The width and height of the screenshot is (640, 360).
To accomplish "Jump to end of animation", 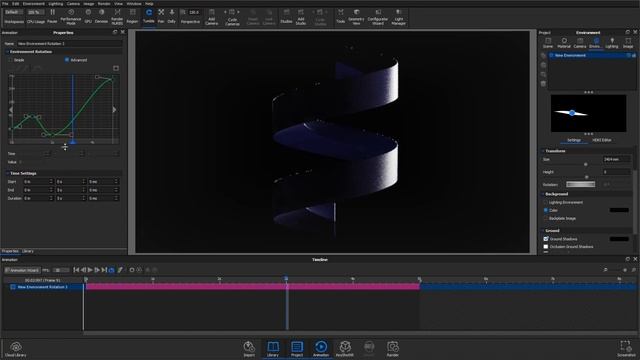I will tap(104, 270).
